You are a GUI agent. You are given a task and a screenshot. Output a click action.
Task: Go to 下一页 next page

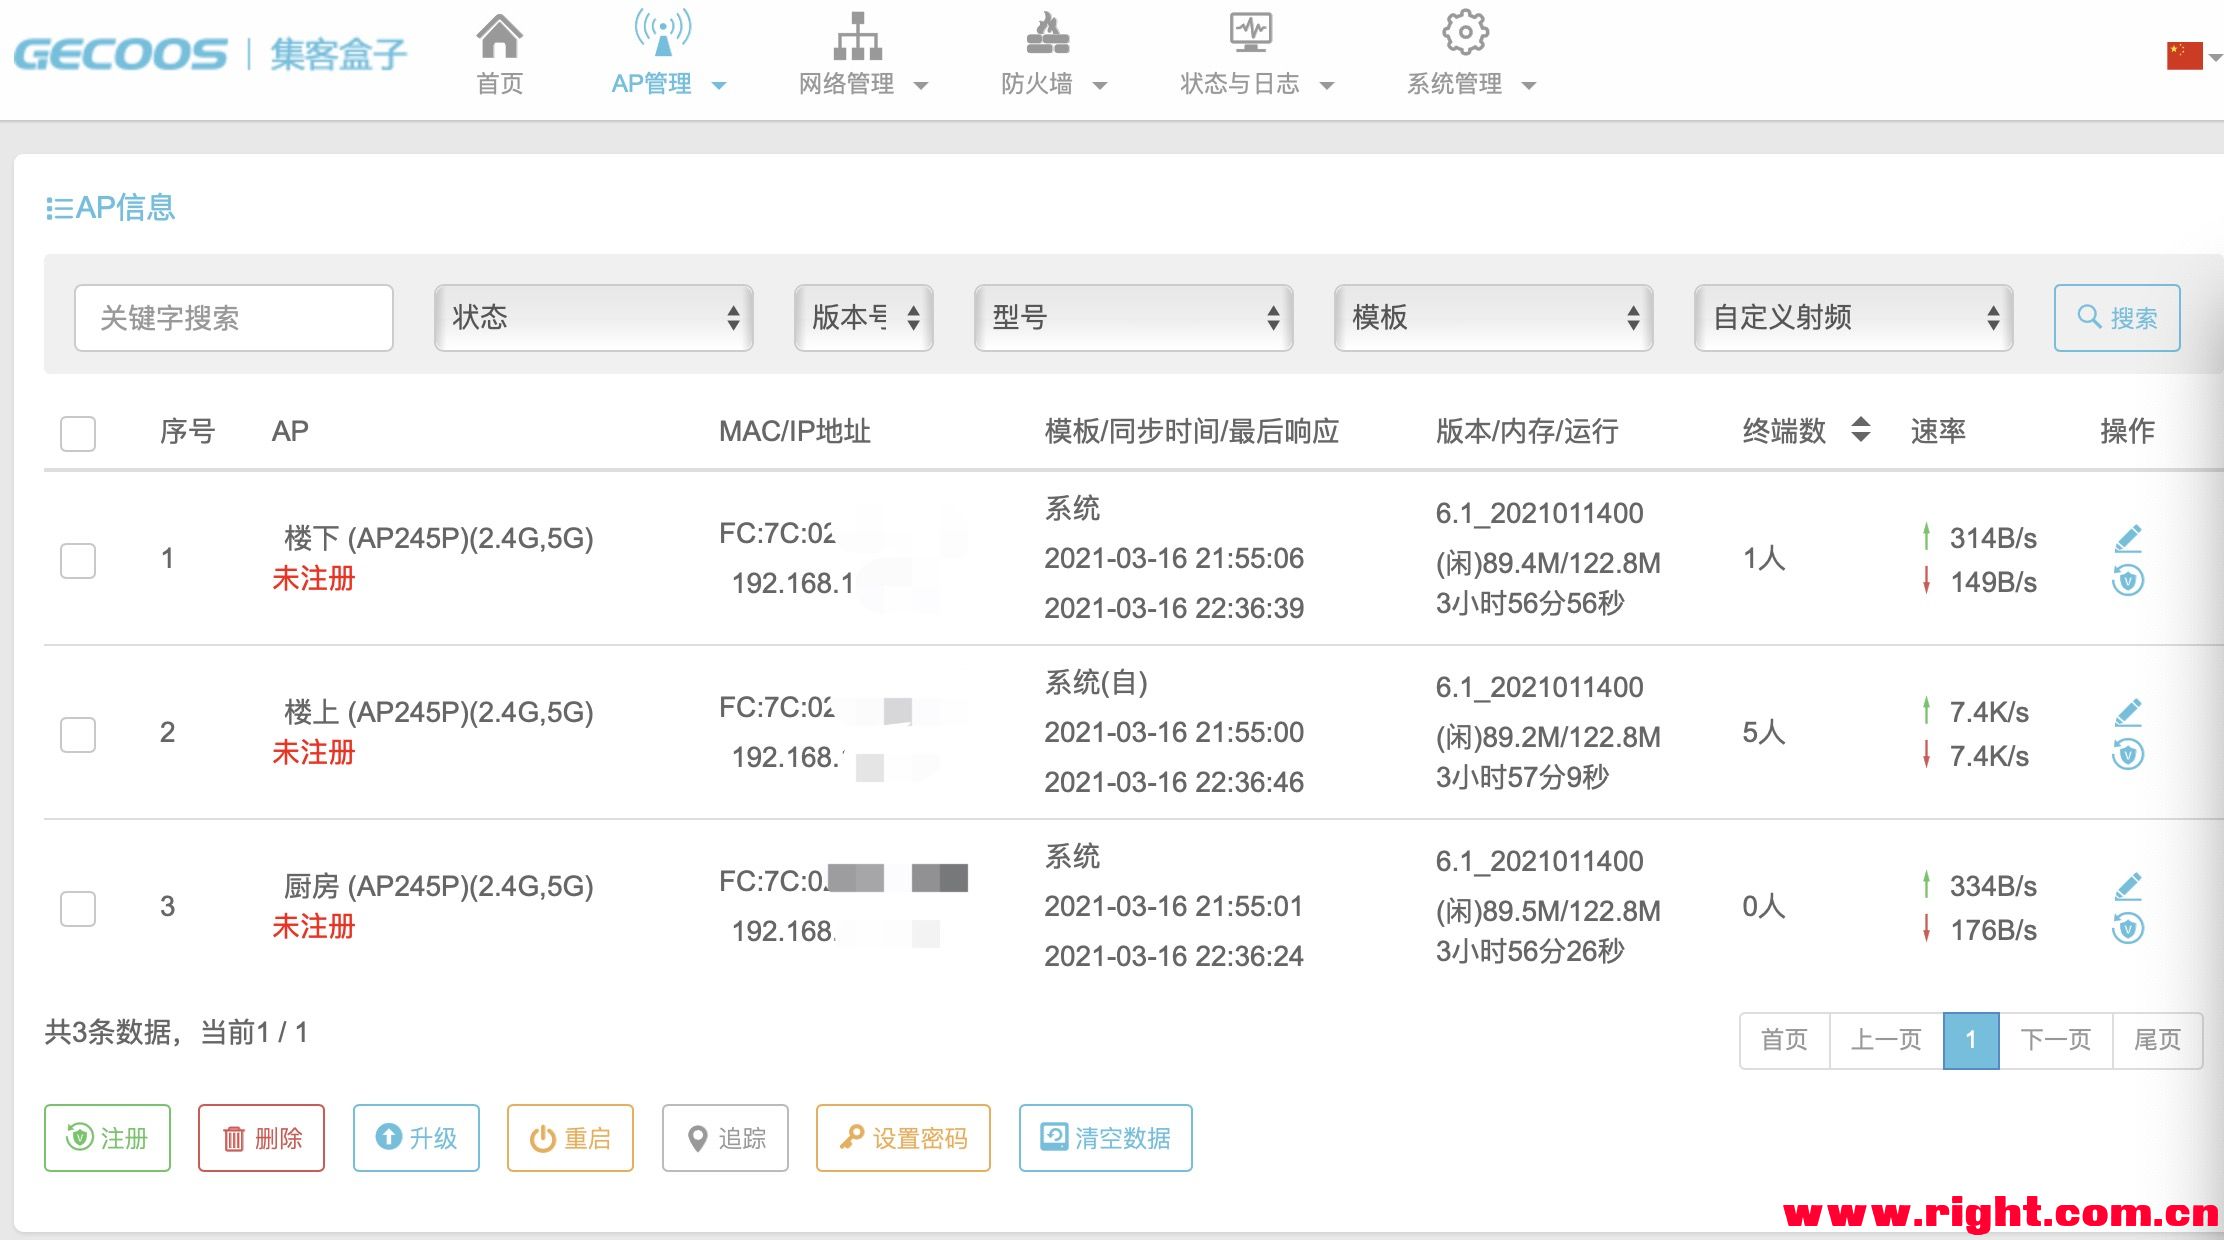[x=2056, y=1040]
